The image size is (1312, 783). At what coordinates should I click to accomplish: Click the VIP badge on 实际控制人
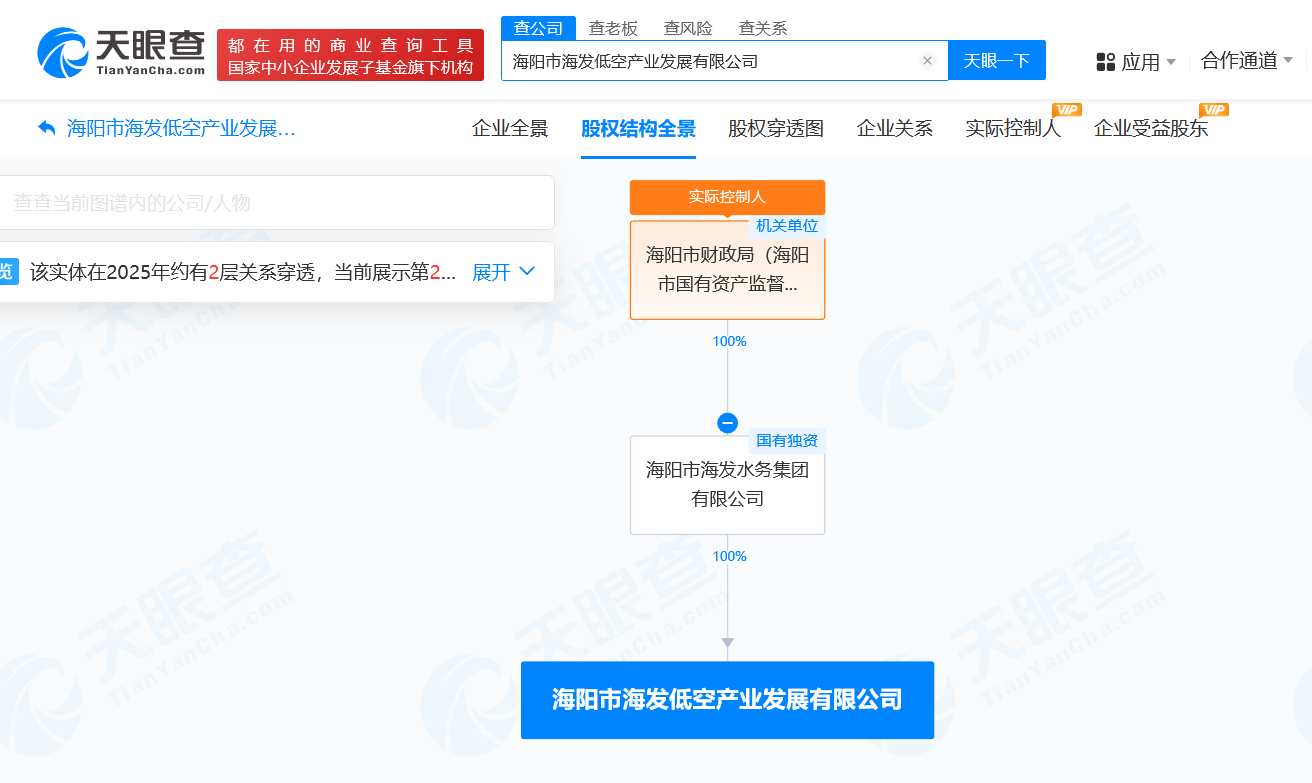tap(1067, 109)
